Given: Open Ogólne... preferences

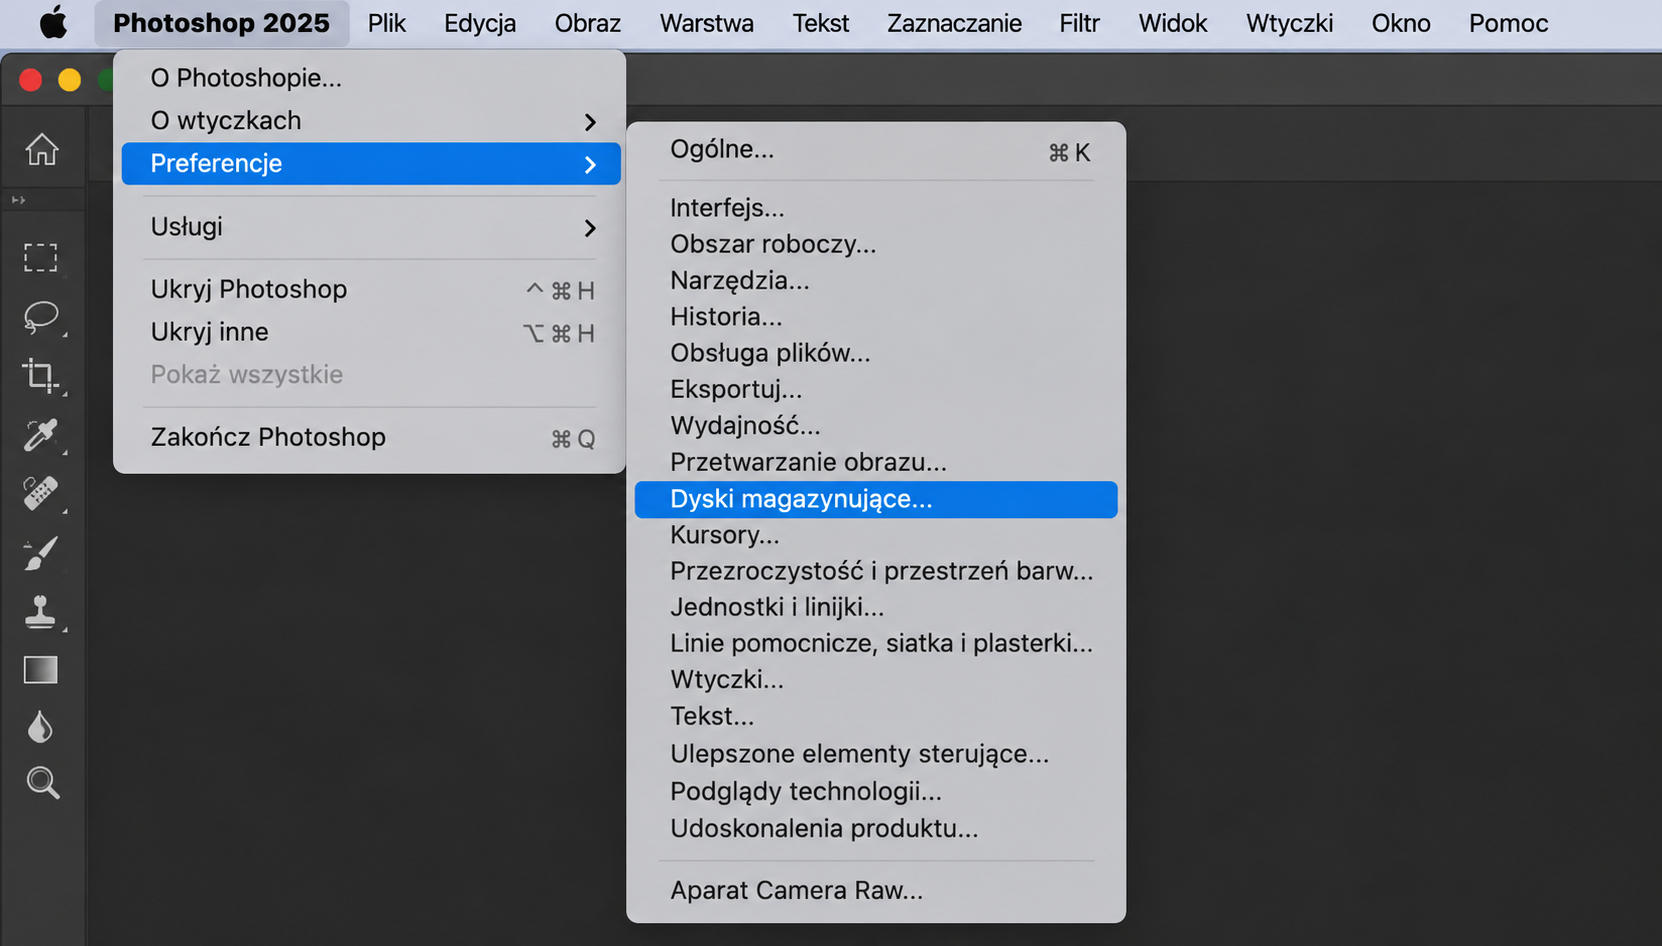Looking at the screenshot, I should [876, 150].
